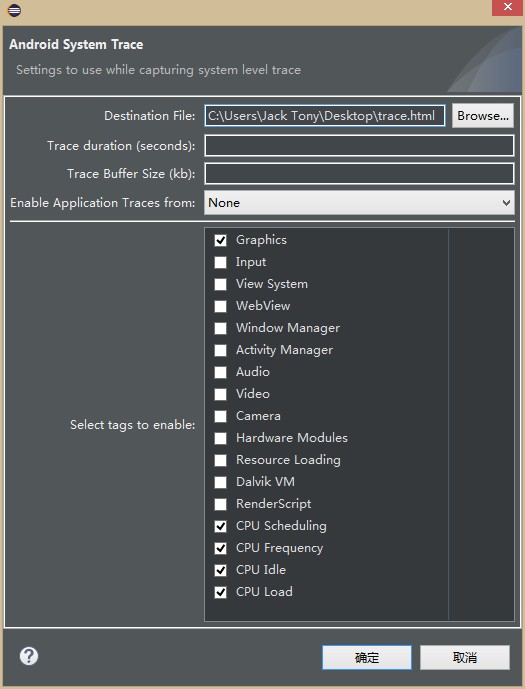Enable the View System tag checkbox

pyautogui.click(x=220, y=284)
